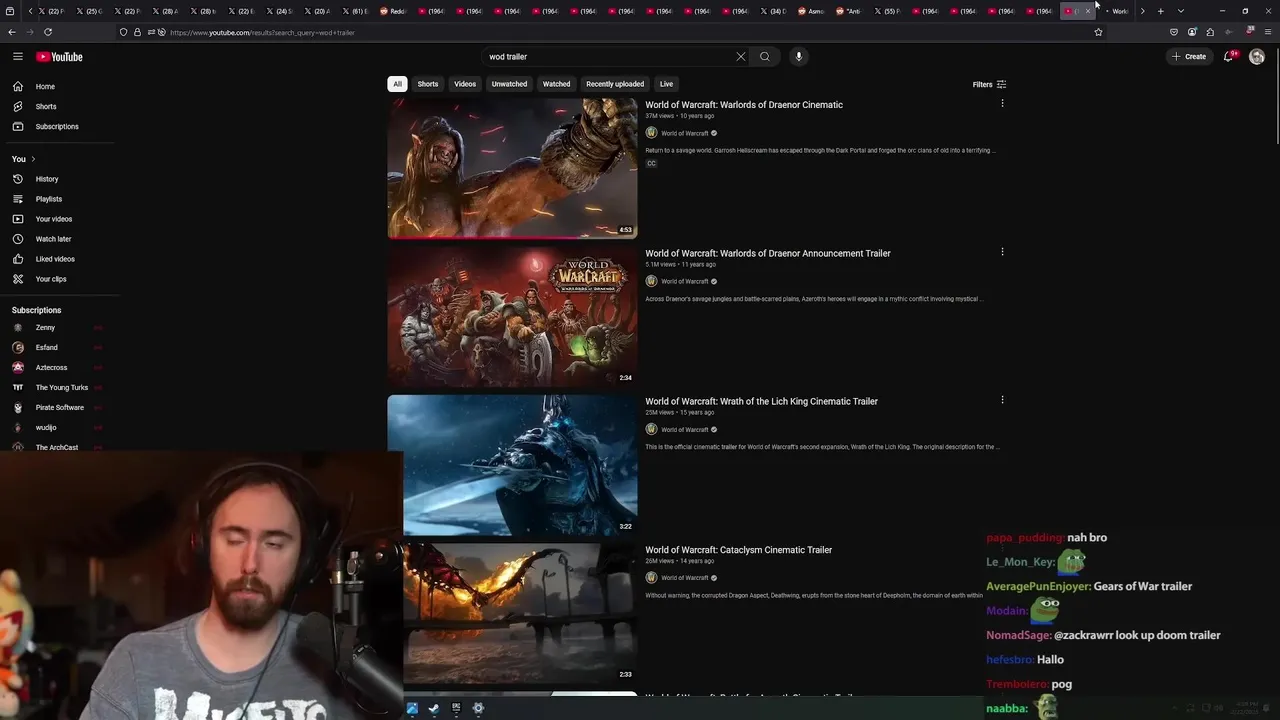The image size is (1280, 720).
Task: Click the Cataclysm Cinematic Trailer title
Action: (738, 550)
